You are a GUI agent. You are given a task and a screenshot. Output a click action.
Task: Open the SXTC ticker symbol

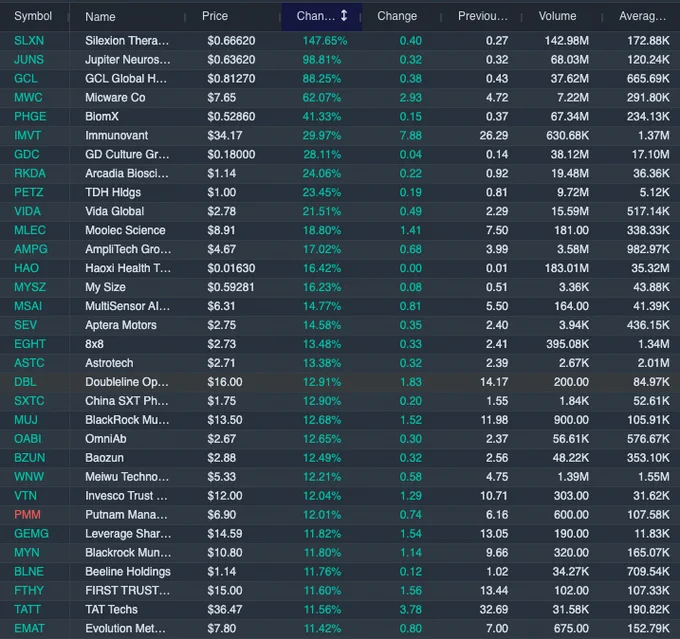[29, 400]
